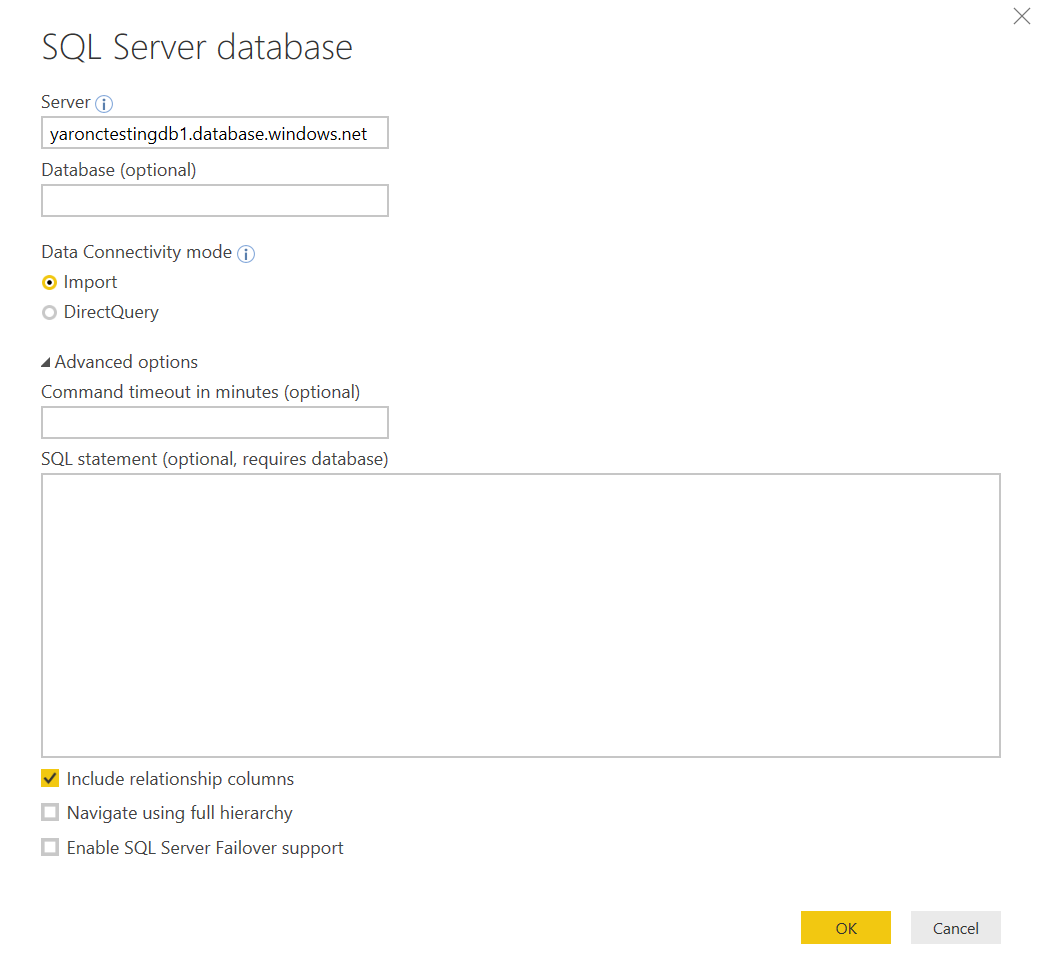Click the DirectQuery label text
Image resolution: width=1039 pixels, height=964 pixels.
111,312
